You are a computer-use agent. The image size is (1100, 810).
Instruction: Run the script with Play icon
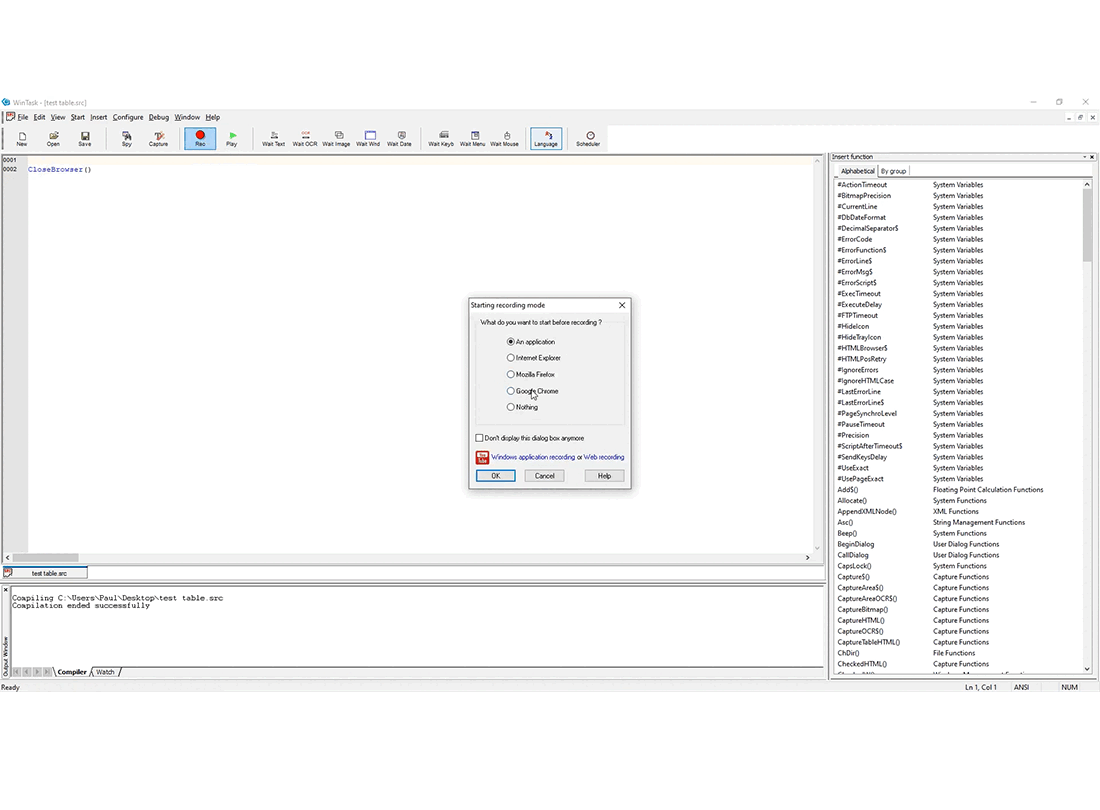pyautogui.click(x=232, y=138)
